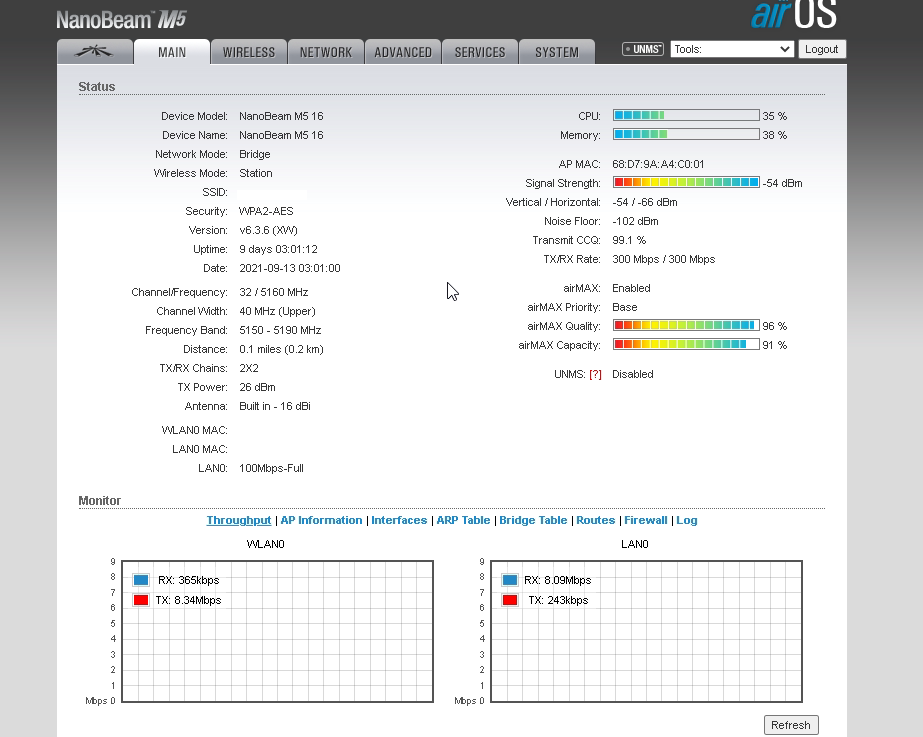Click antenna value Built in - 16 dBi
Image resolution: width=923 pixels, height=737 pixels.
click(275, 406)
